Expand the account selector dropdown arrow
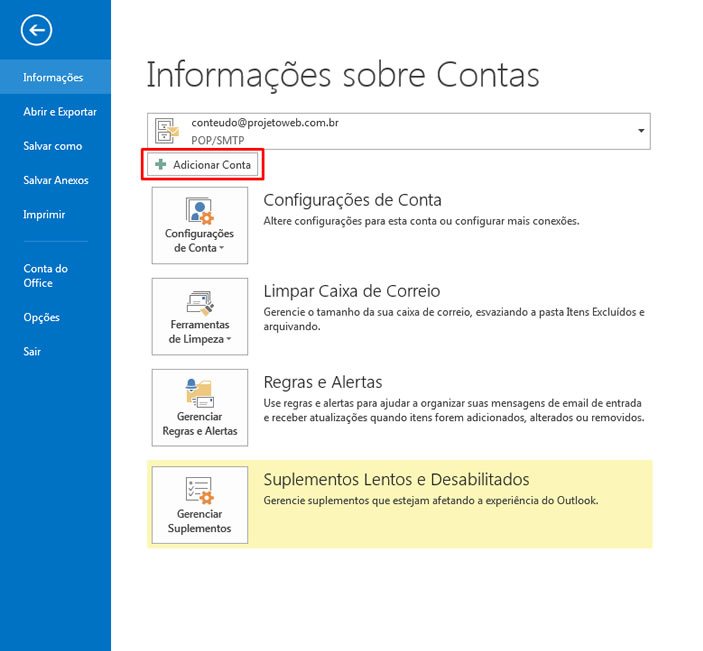 click(x=641, y=131)
